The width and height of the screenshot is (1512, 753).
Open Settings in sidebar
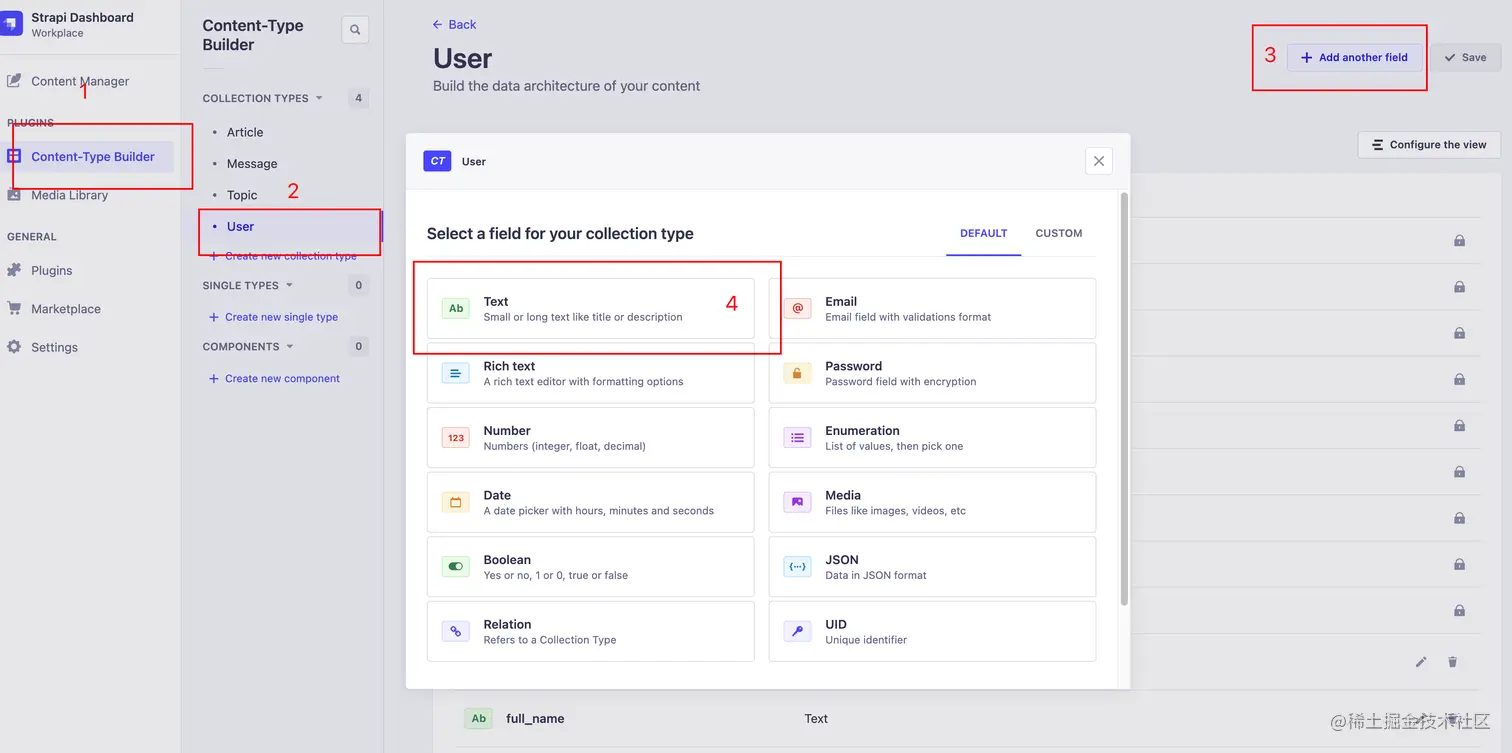(54, 347)
